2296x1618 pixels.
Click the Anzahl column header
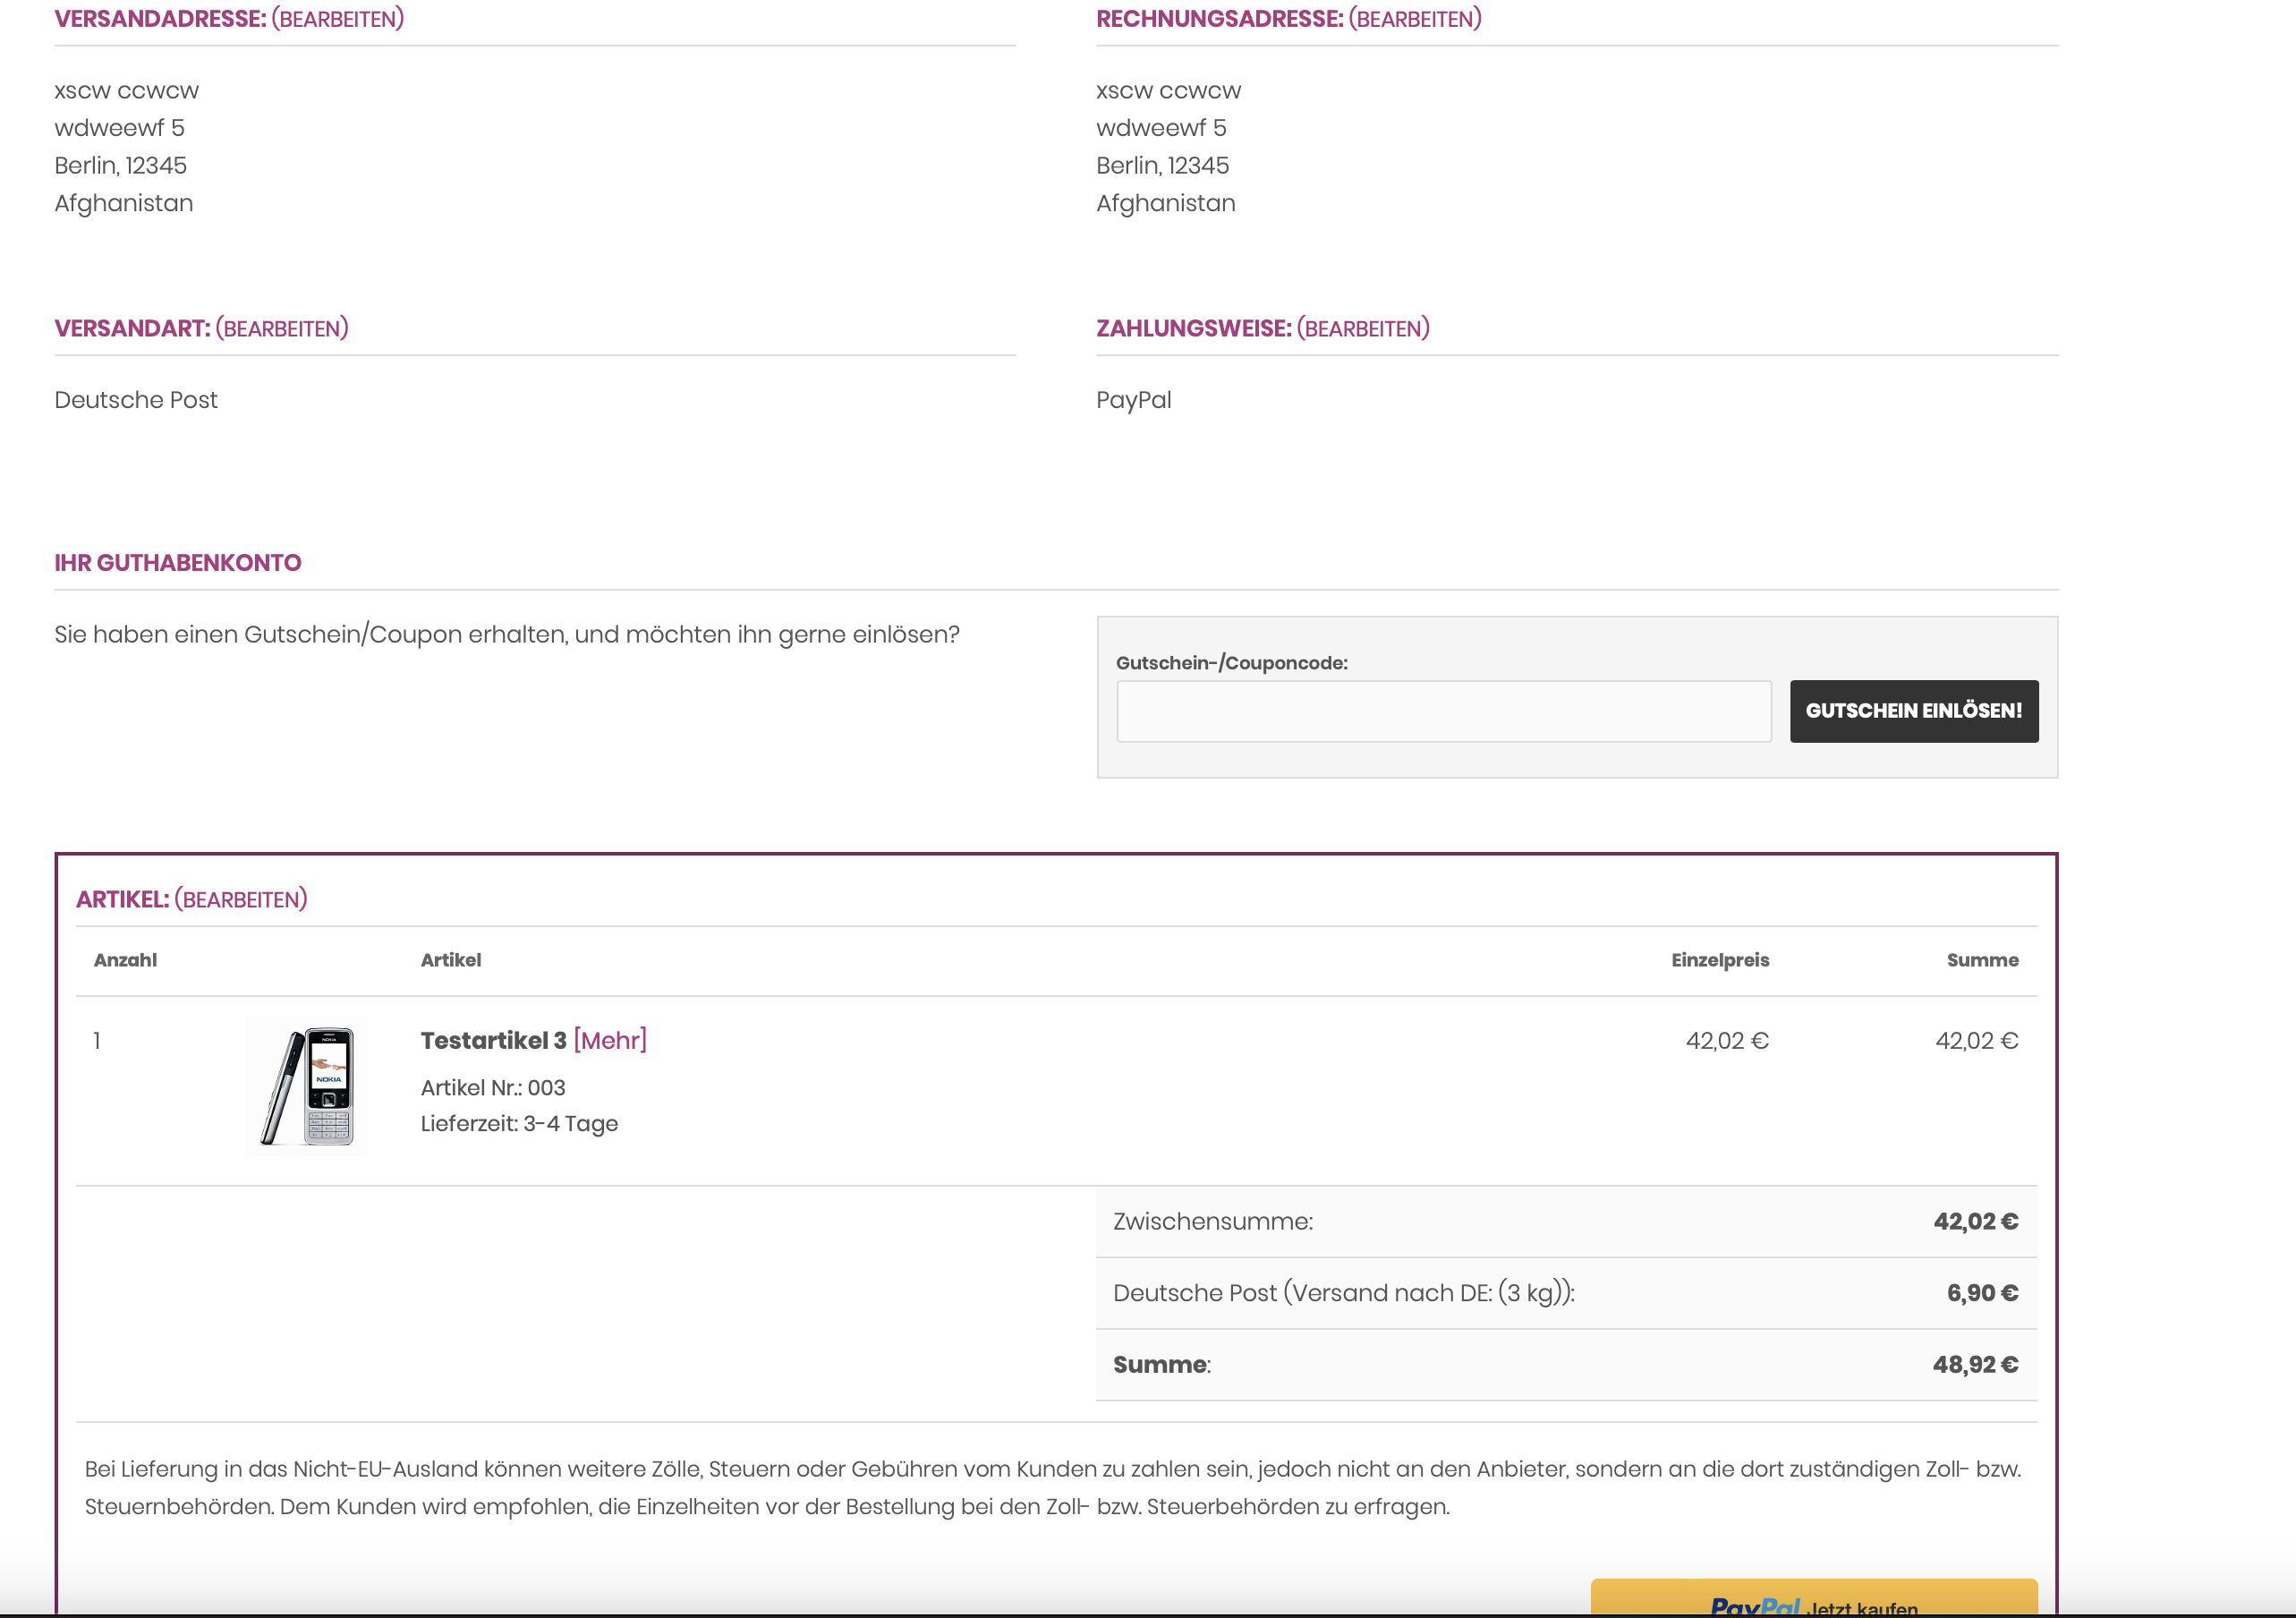[x=125, y=960]
